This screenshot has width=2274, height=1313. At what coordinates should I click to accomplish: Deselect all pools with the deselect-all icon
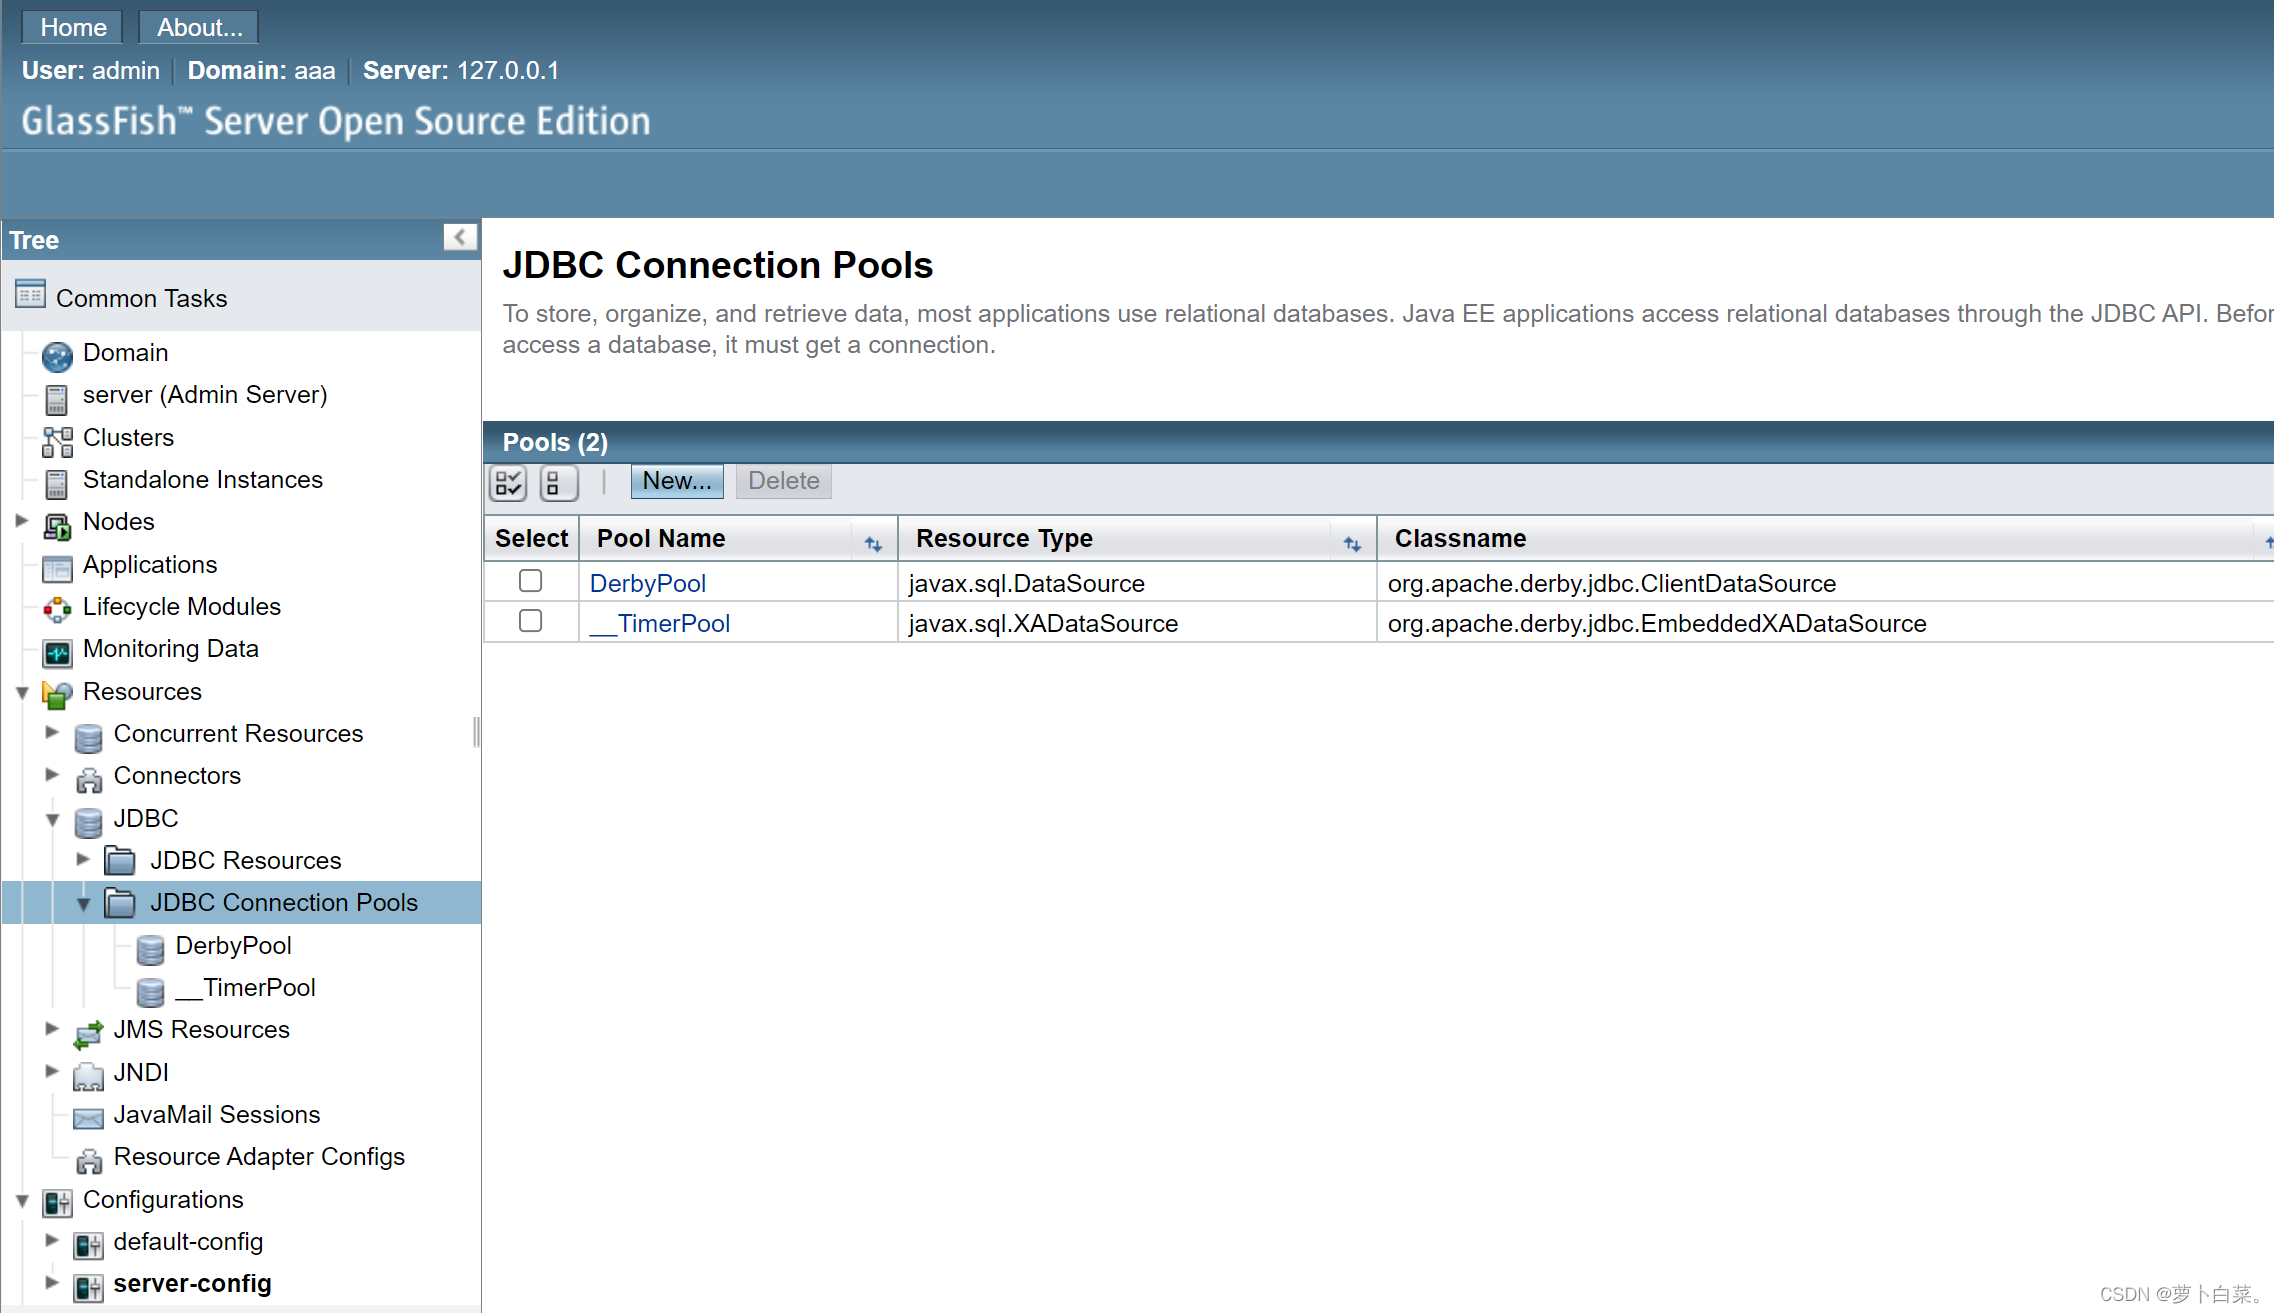click(x=558, y=483)
